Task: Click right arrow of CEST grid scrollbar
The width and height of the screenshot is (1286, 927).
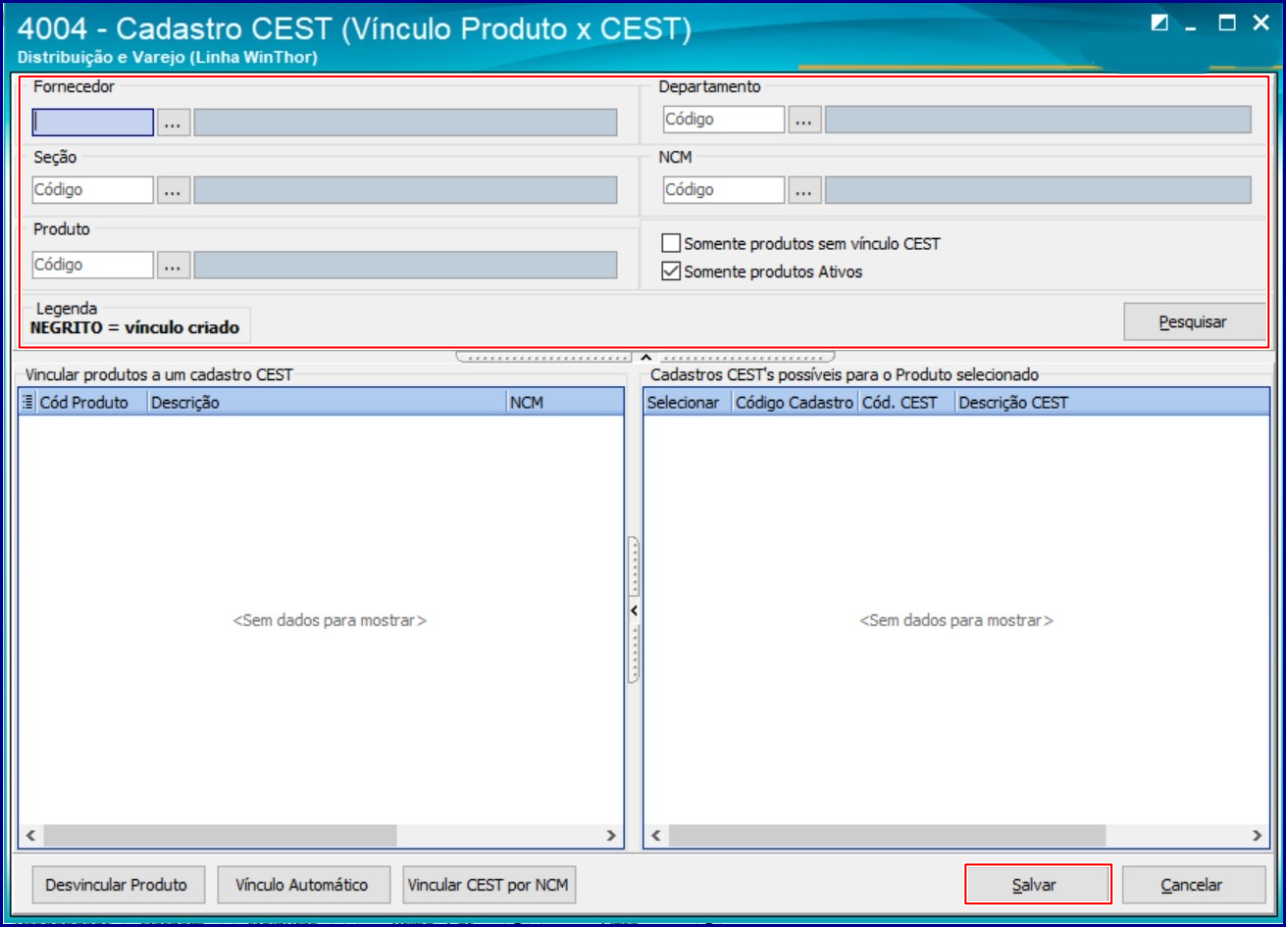Action: click(x=1259, y=835)
